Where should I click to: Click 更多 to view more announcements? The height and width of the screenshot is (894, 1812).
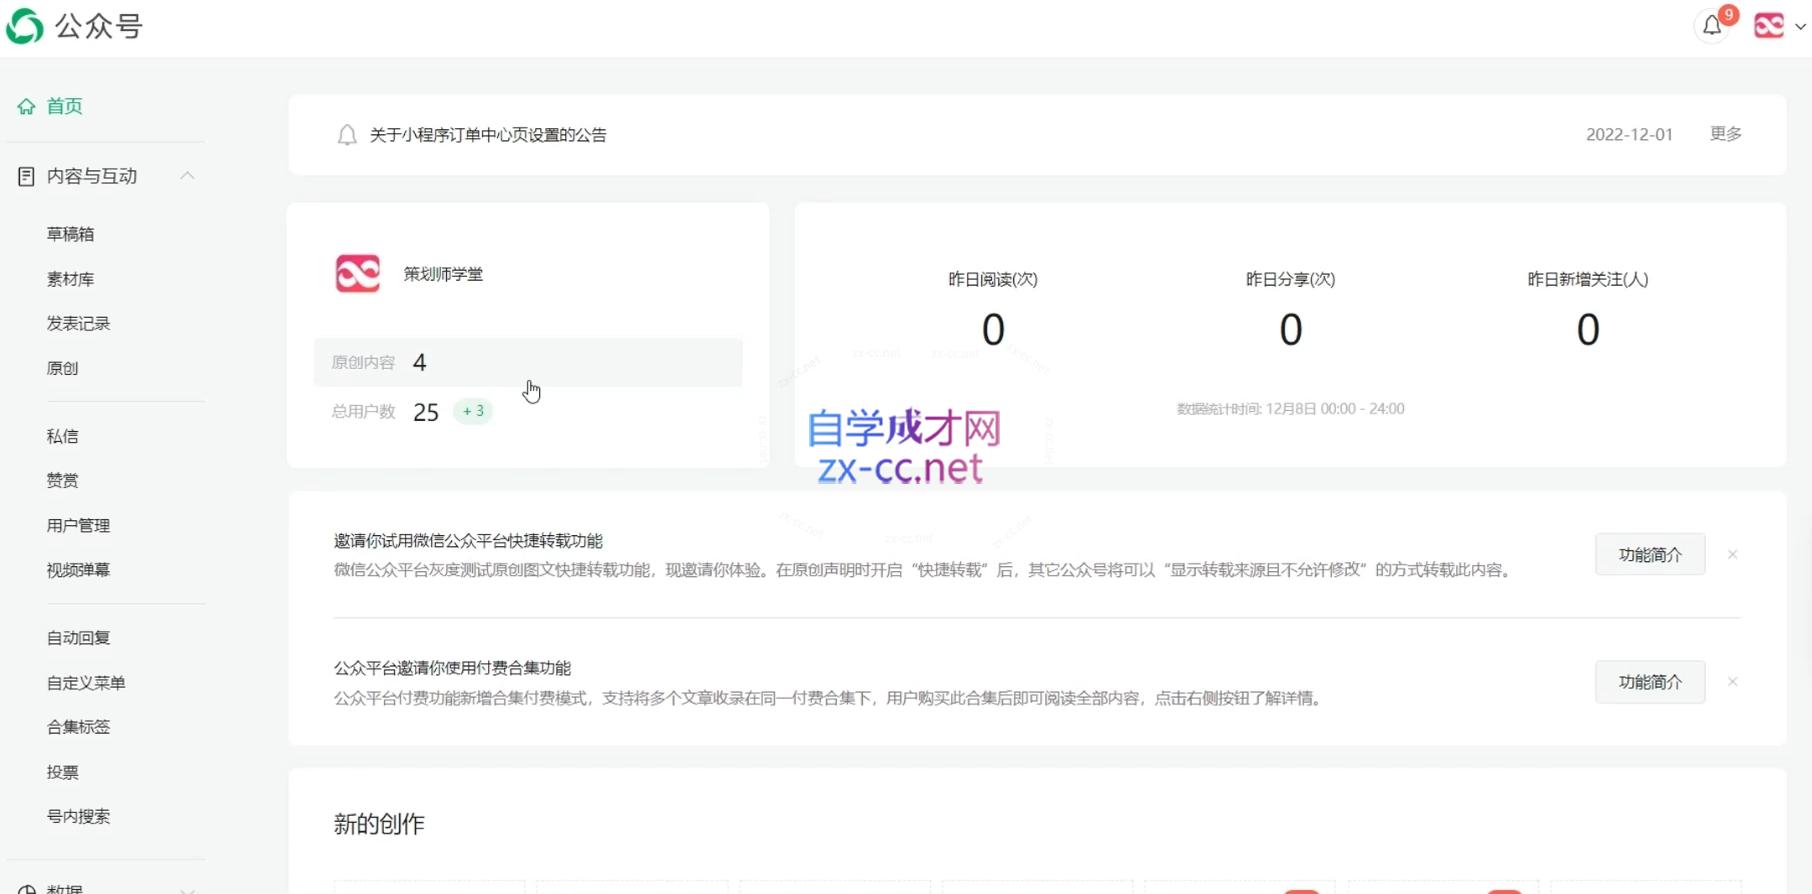coord(1725,134)
